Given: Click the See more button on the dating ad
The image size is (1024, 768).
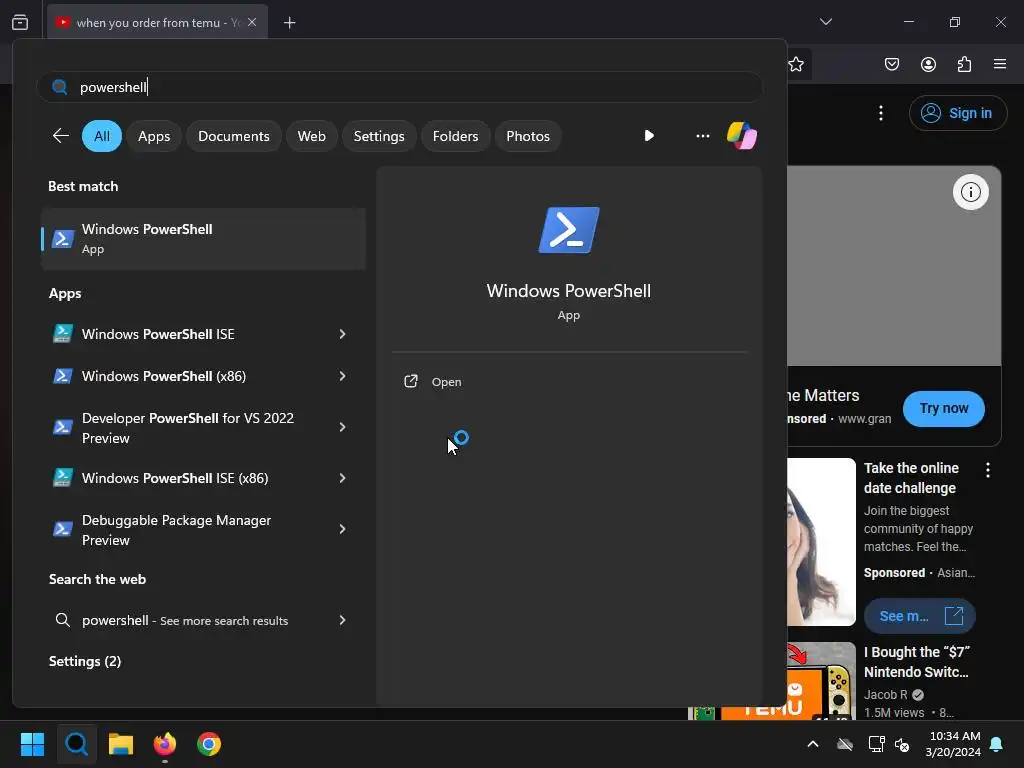Looking at the screenshot, I should coord(920,616).
